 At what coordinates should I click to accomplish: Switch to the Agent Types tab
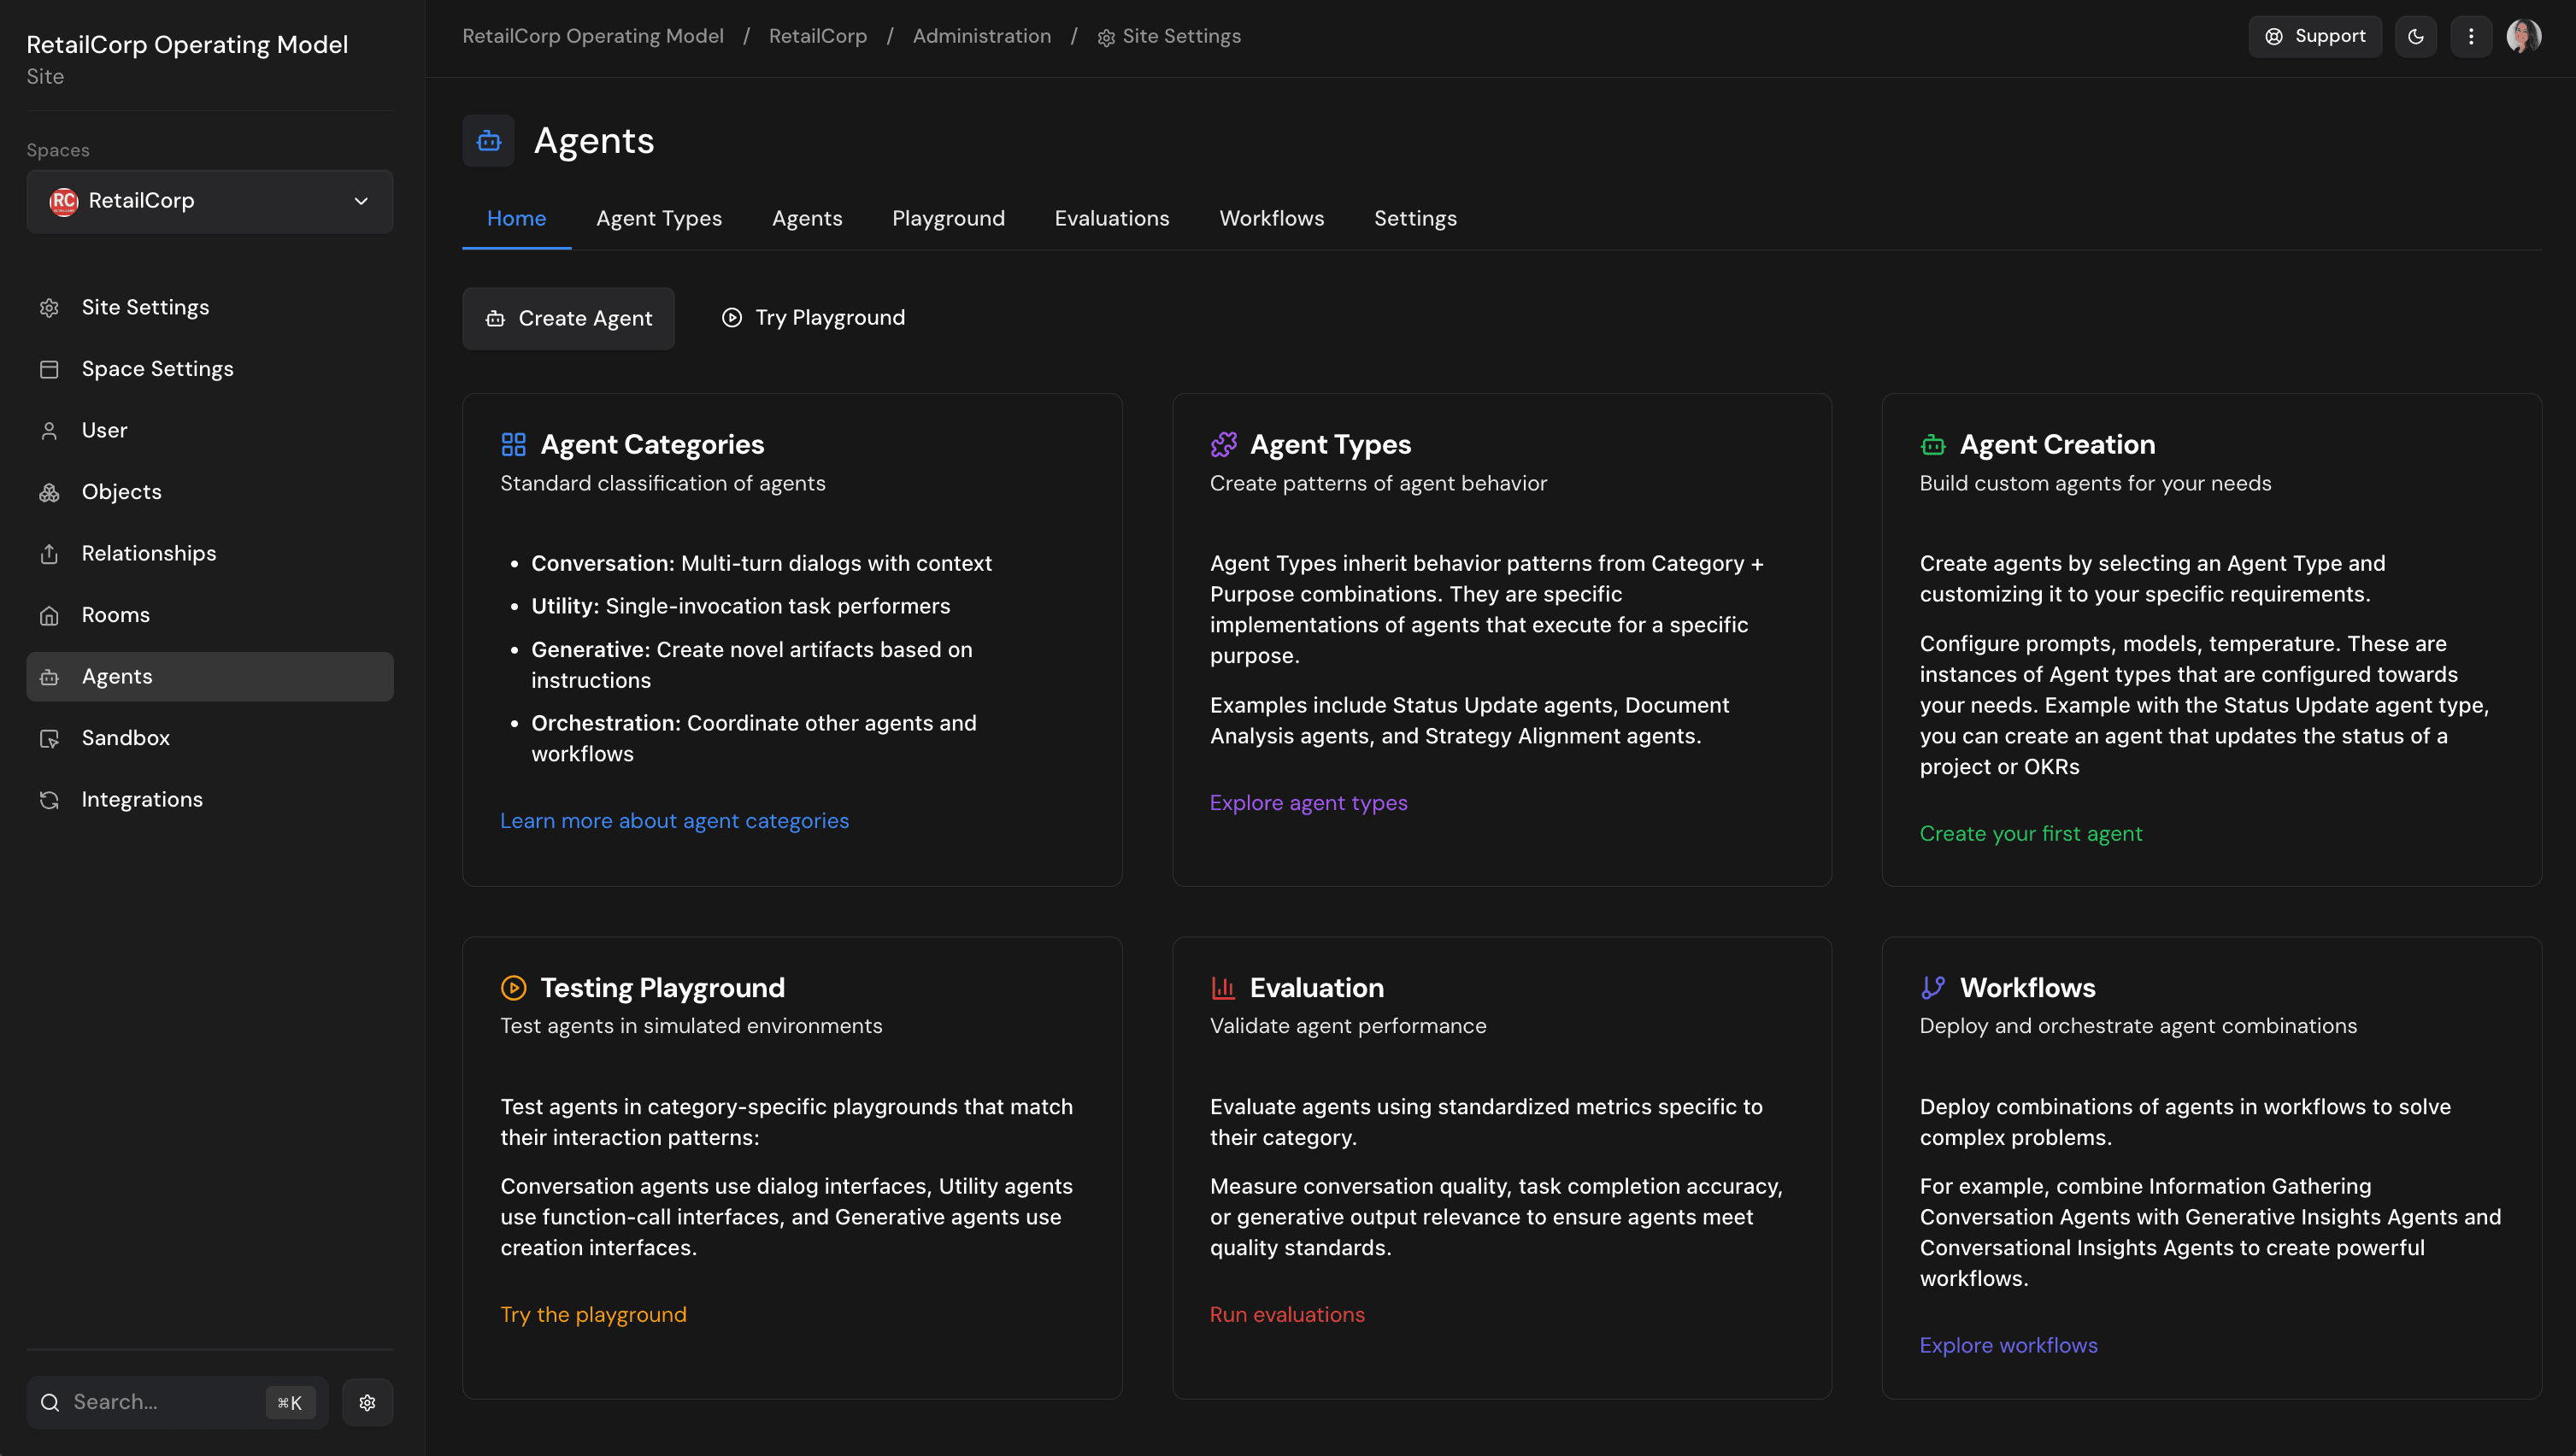pos(658,218)
